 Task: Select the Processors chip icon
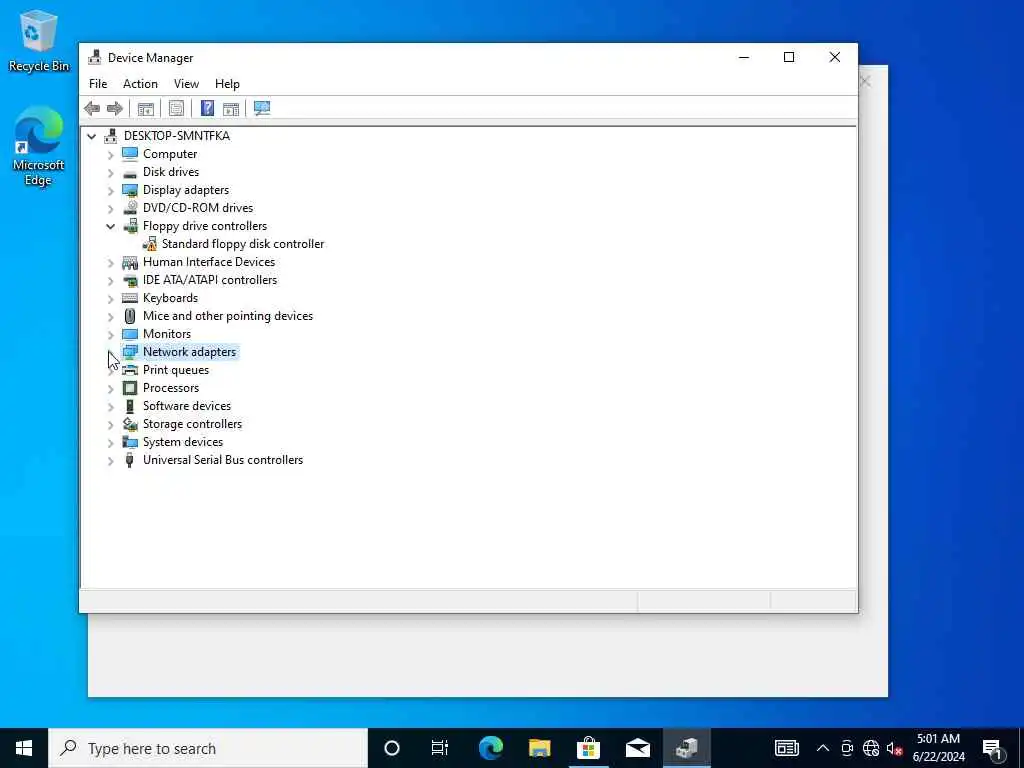coord(130,388)
